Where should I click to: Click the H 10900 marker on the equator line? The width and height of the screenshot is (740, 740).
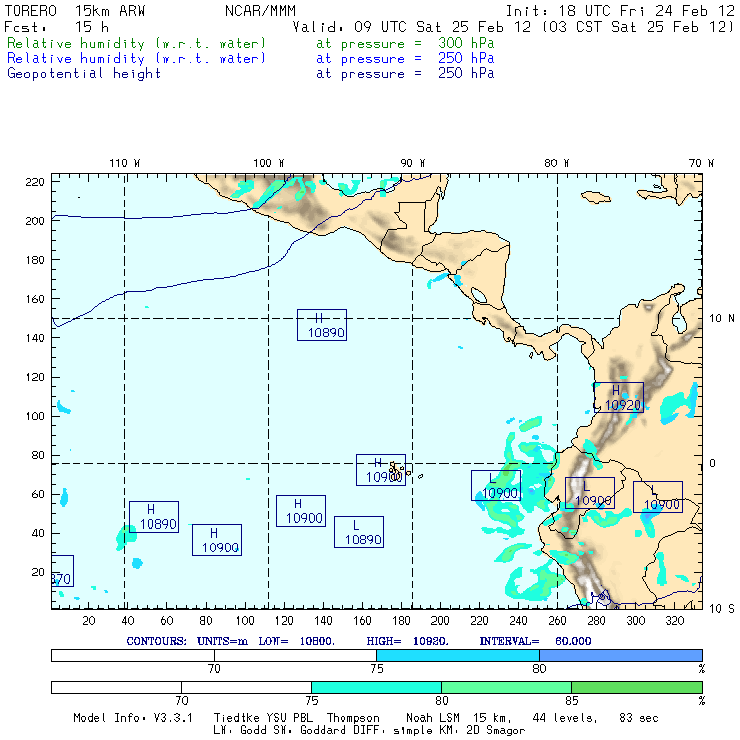[x=381, y=470]
